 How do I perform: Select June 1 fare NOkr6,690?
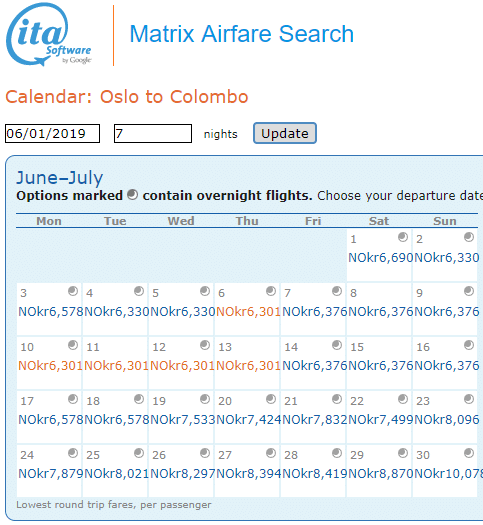(x=381, y=257)
